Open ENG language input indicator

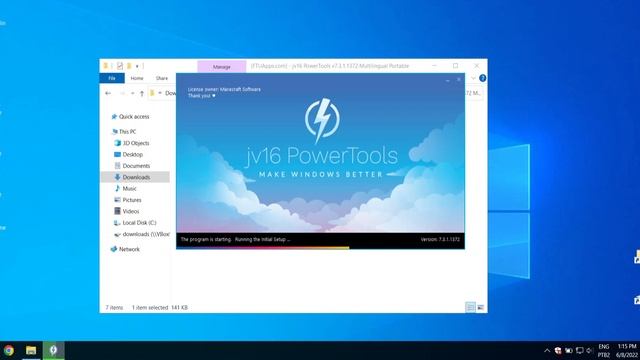[x=604, y=351]
